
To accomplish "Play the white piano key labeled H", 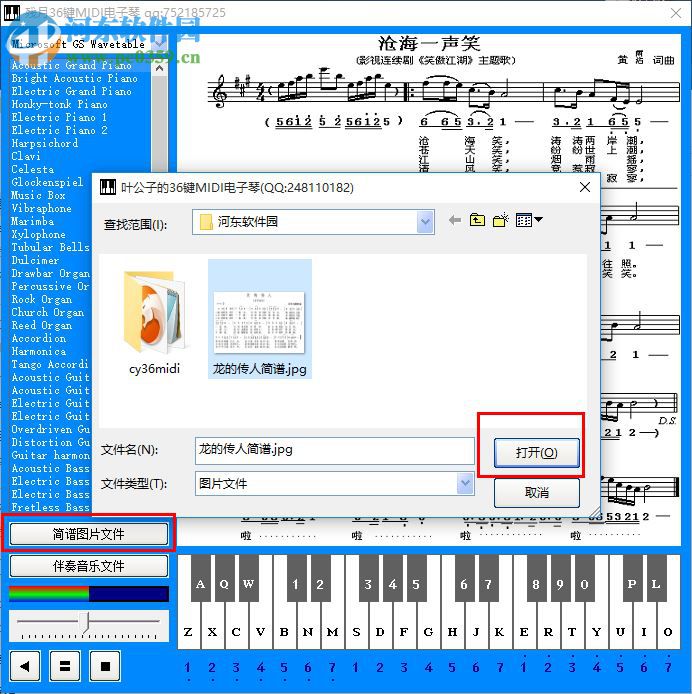I will 452,631.
